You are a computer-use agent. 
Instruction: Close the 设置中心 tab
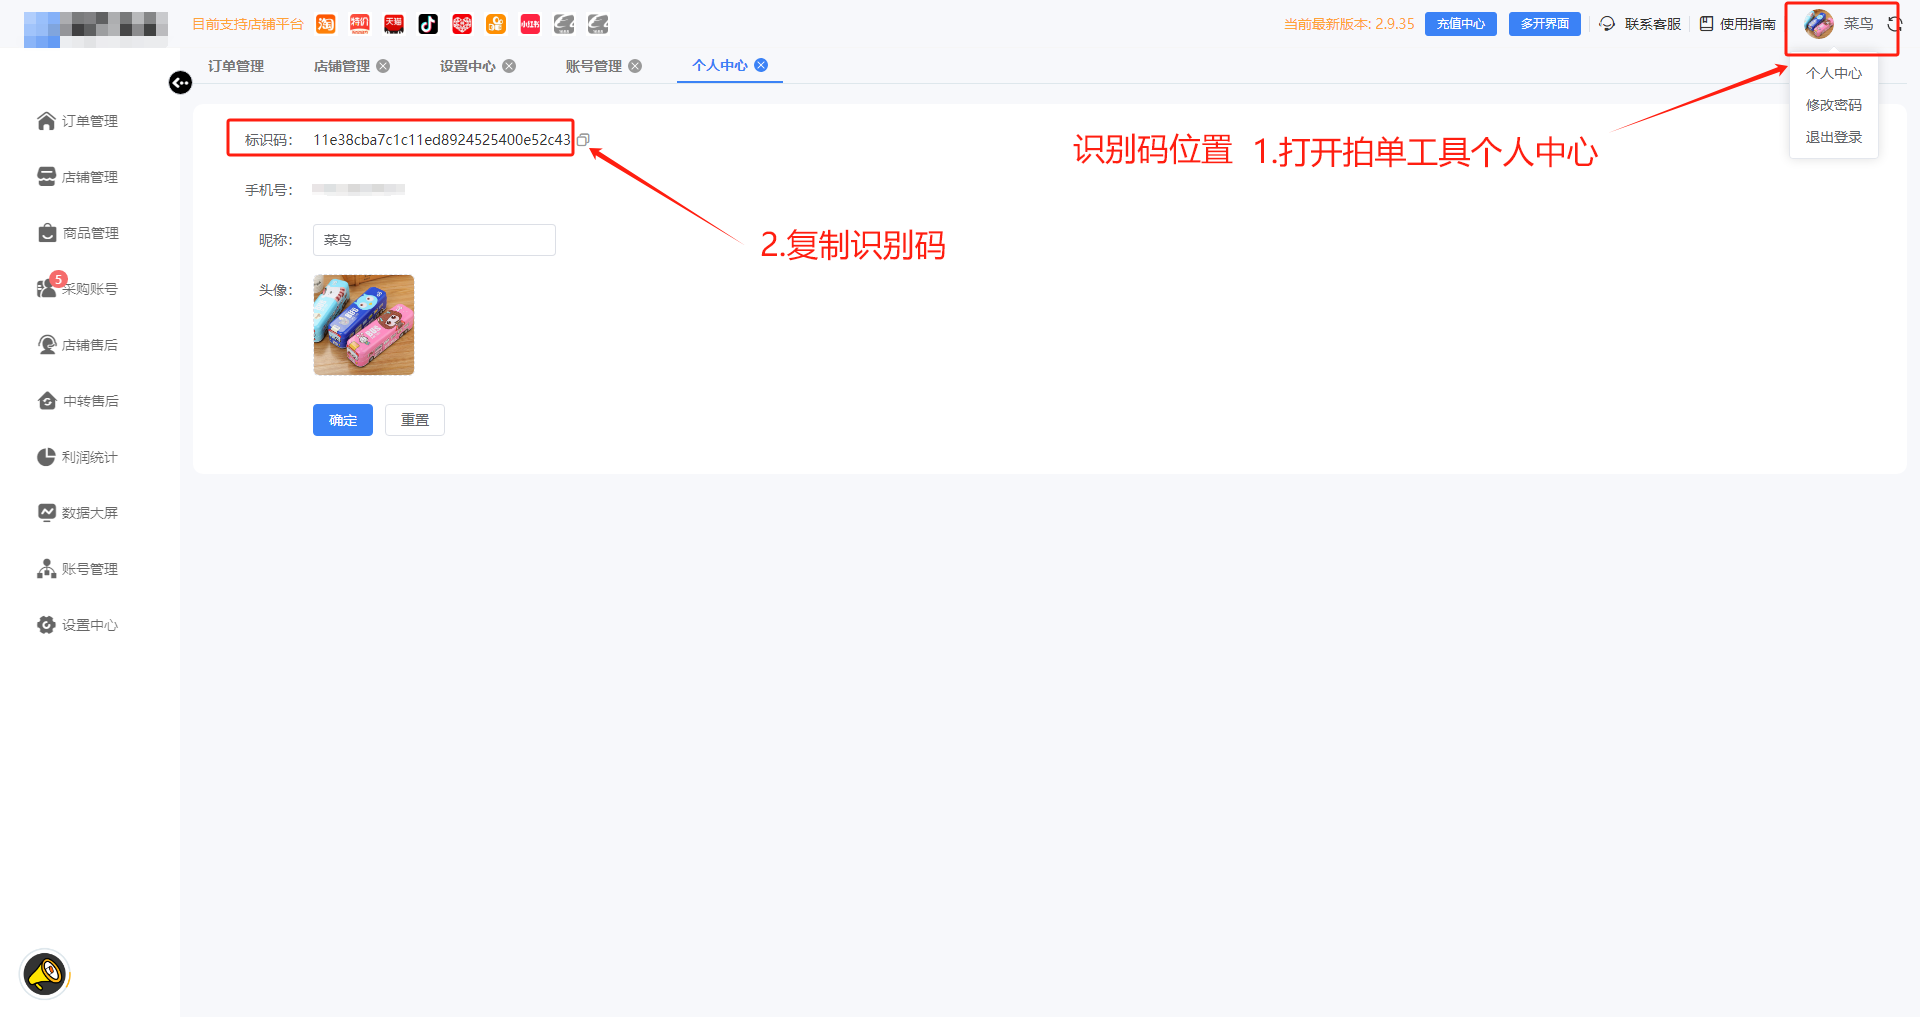point(509,66)
